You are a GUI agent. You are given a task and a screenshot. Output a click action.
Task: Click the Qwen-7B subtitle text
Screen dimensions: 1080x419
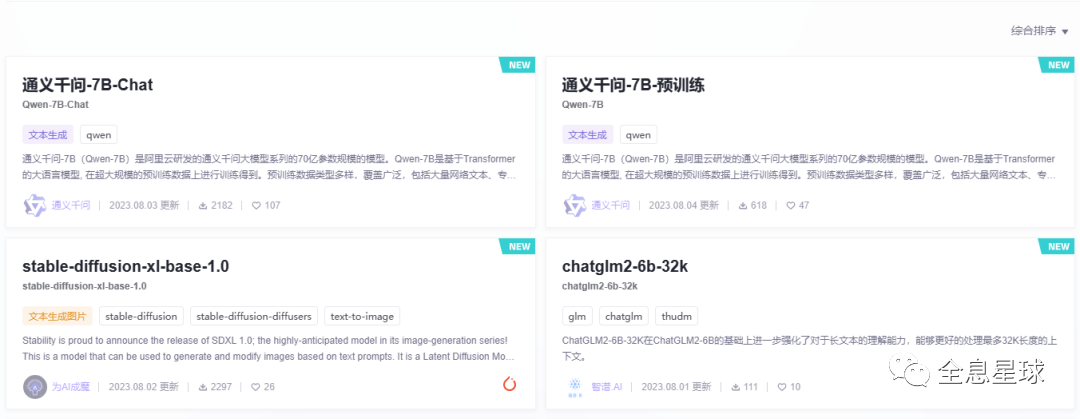(583, 105)
